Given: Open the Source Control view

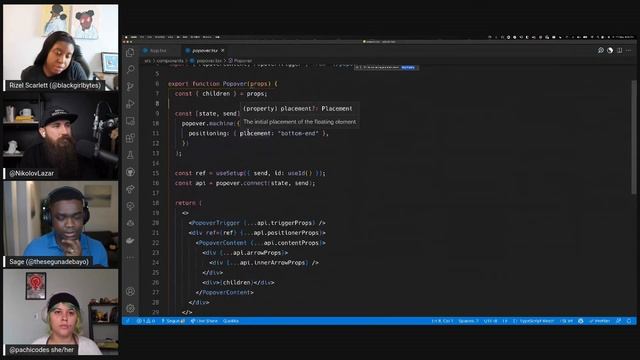Looking at the screenshot, I should 130,86.
